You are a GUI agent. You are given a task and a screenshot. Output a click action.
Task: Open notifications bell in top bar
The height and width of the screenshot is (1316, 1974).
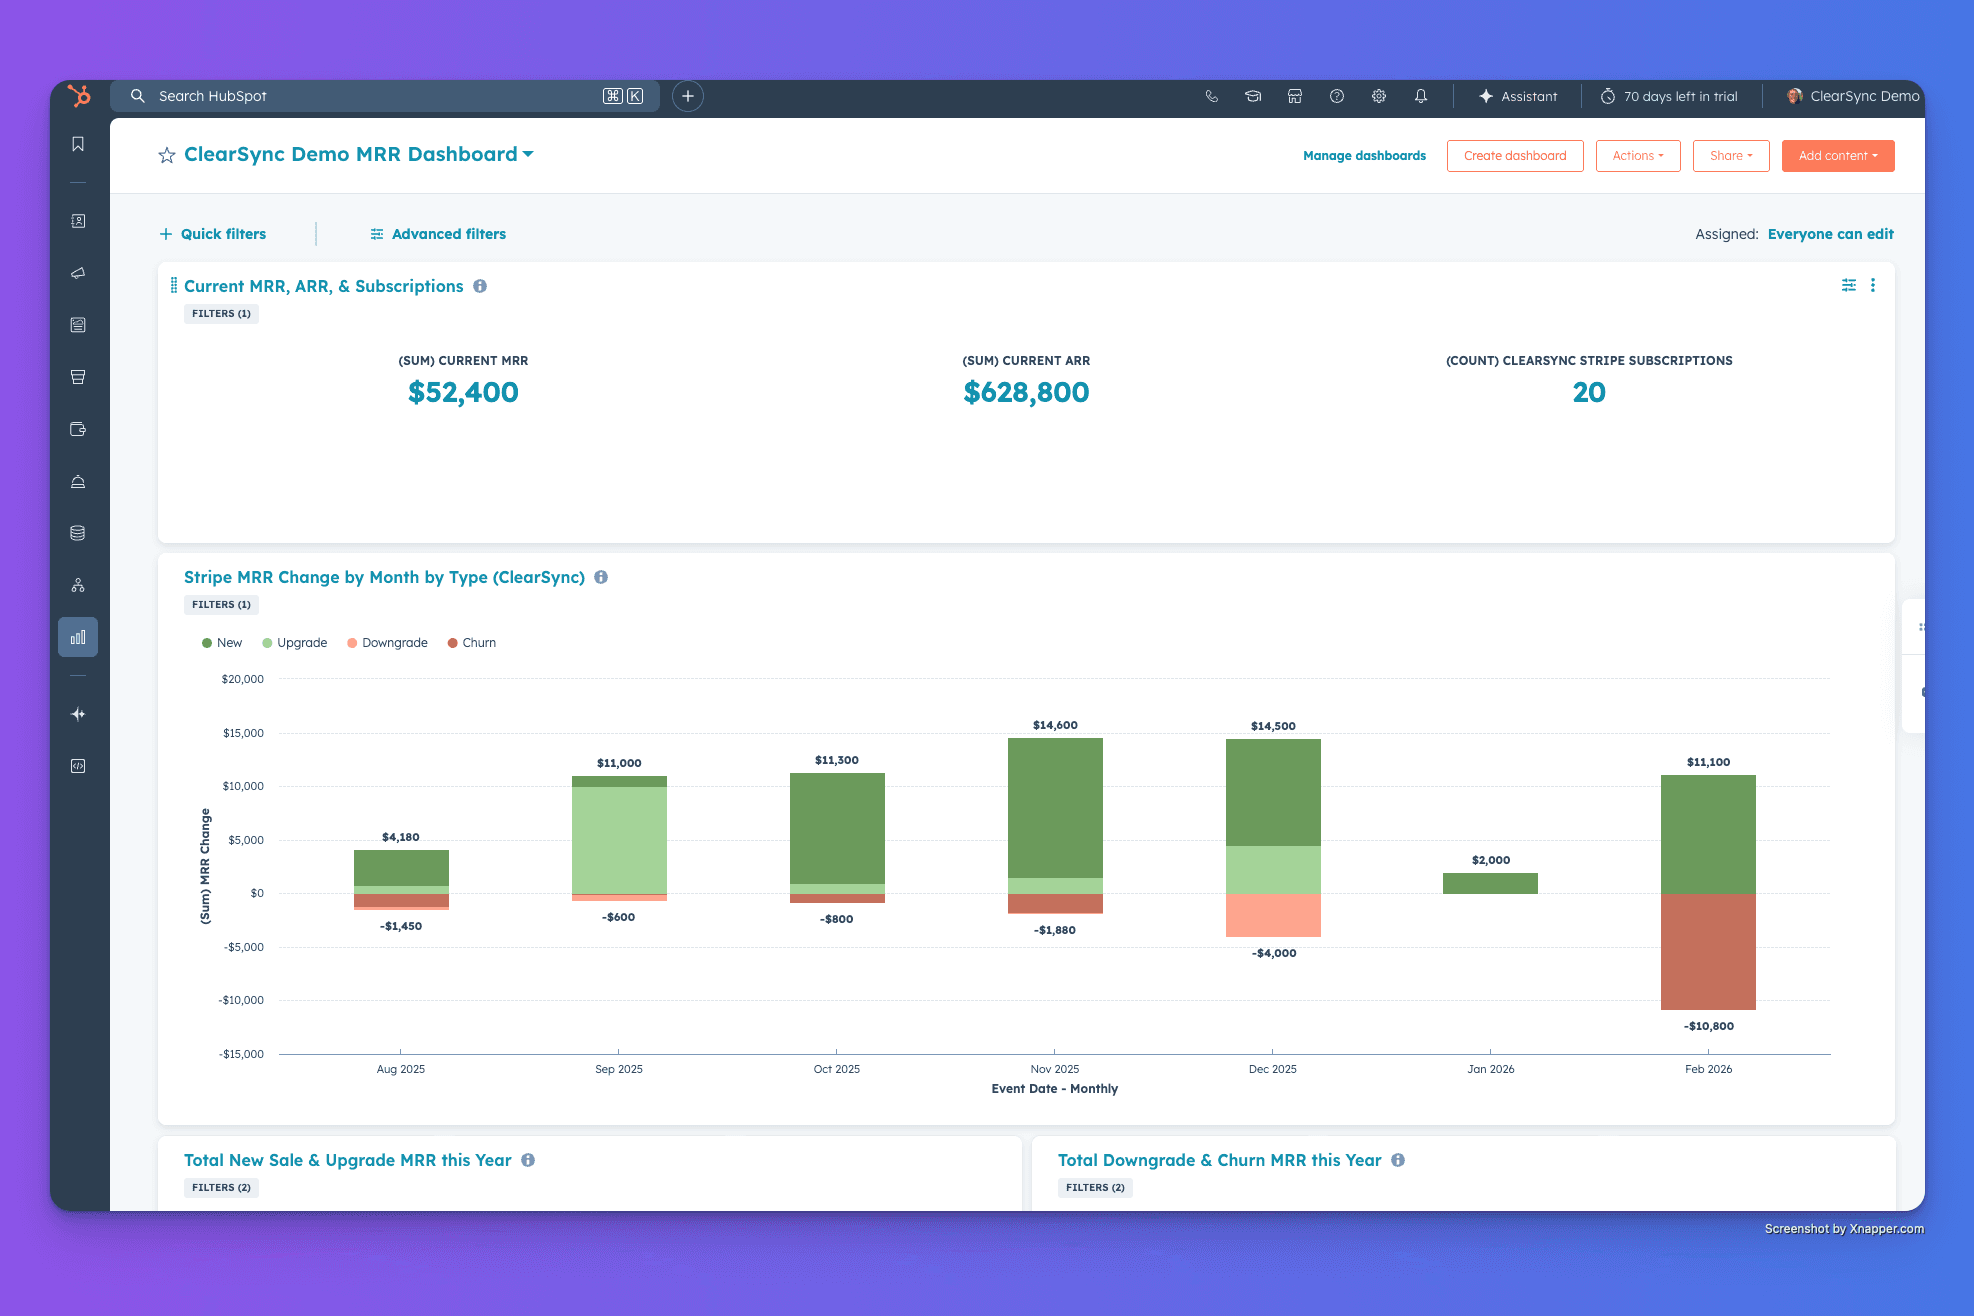coord(1421,96)
